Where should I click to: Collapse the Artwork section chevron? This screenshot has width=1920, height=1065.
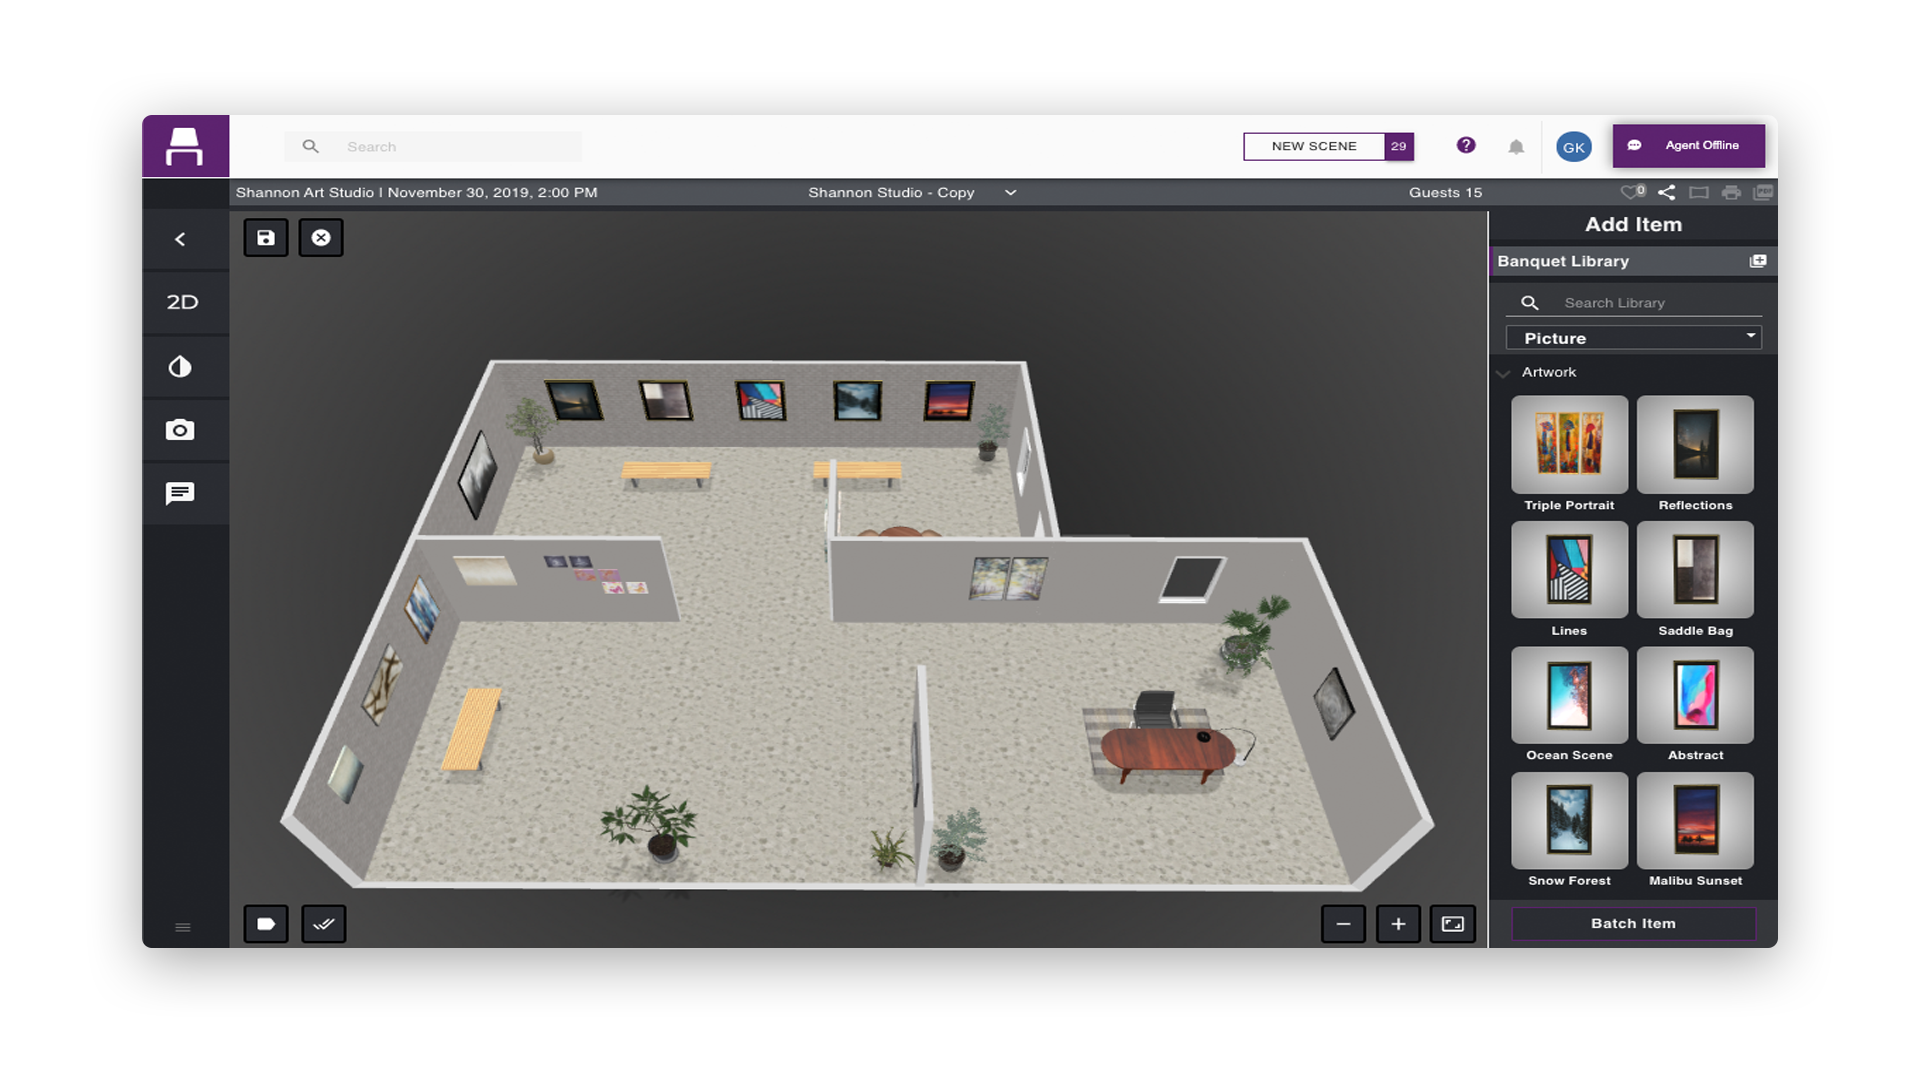point(1503,373)
